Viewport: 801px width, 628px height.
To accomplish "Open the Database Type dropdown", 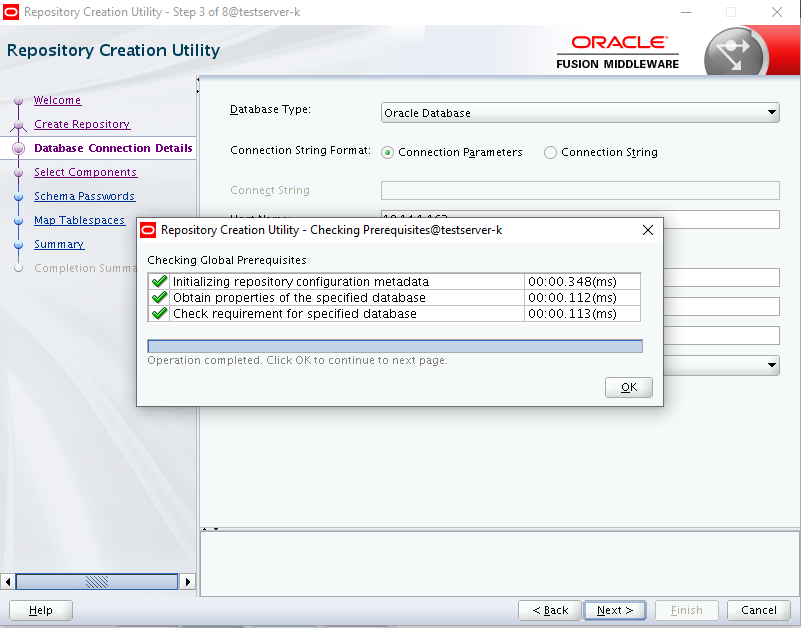I will (x=580, y=113).
